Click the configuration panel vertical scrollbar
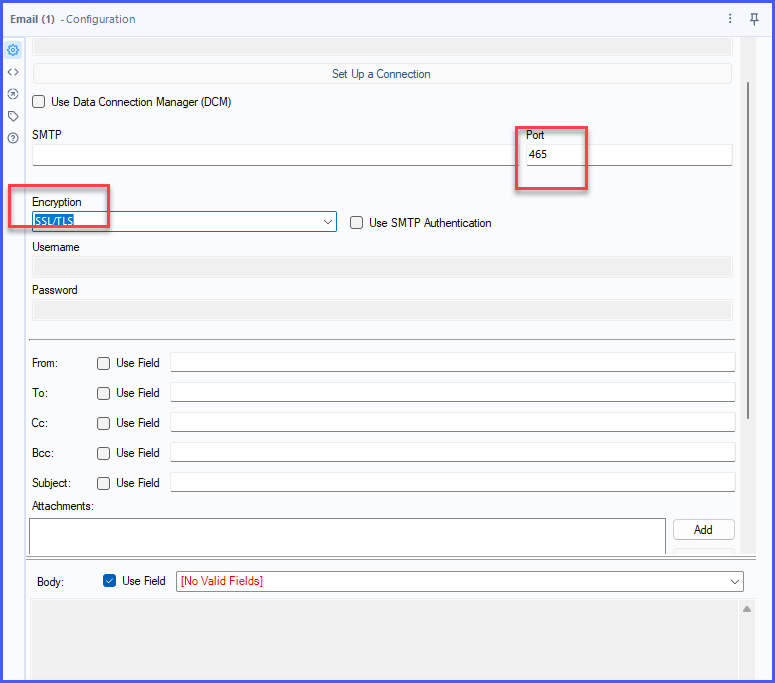 [x=748, y=250]
